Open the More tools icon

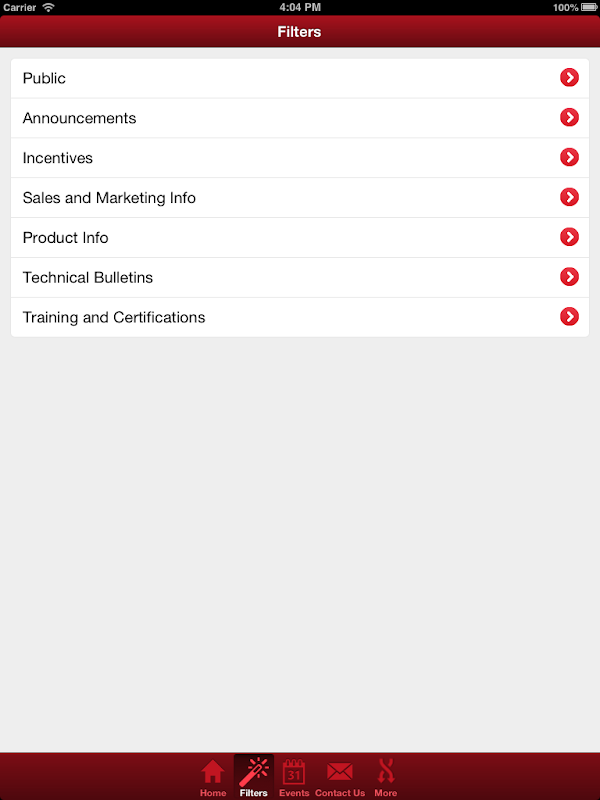point(386,772)
